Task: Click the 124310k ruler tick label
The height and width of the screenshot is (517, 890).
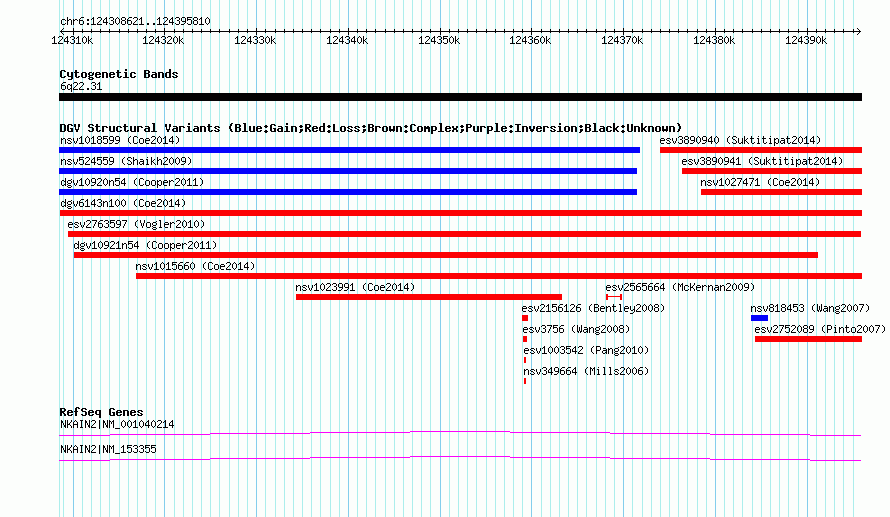Action: click(72, 40)
